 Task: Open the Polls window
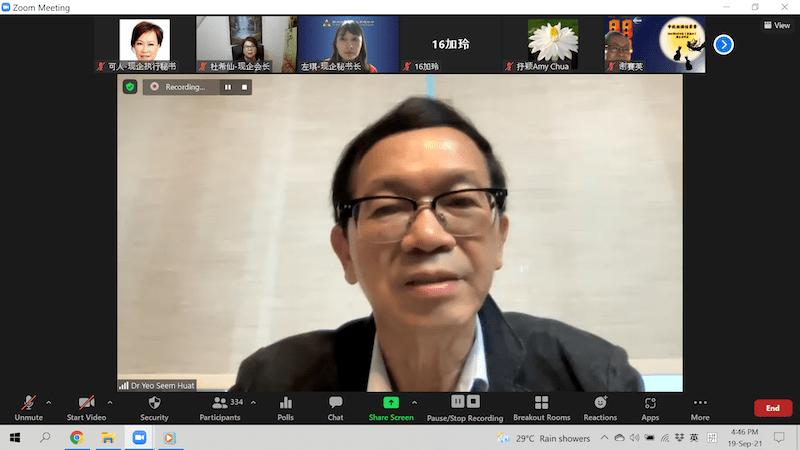285,407
